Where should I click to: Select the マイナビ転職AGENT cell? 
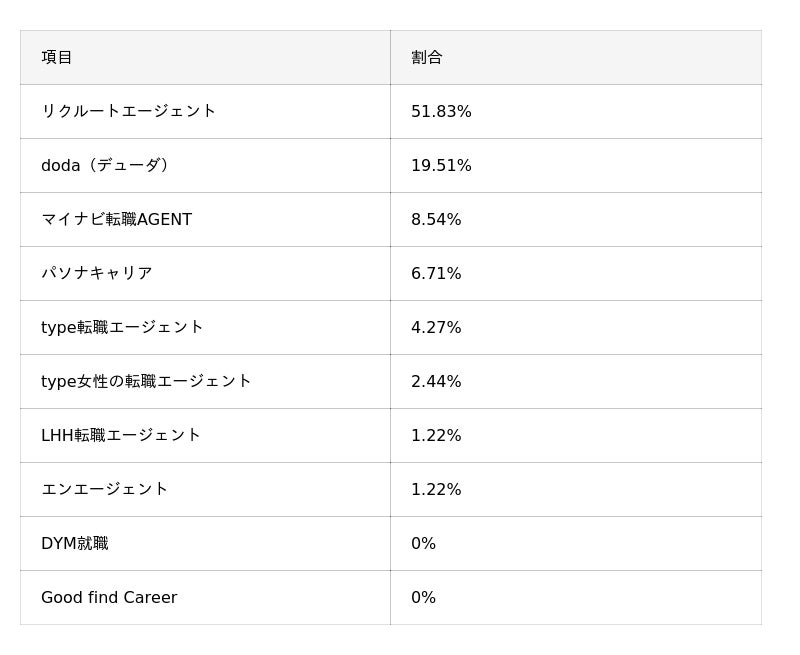coord(116,219)
